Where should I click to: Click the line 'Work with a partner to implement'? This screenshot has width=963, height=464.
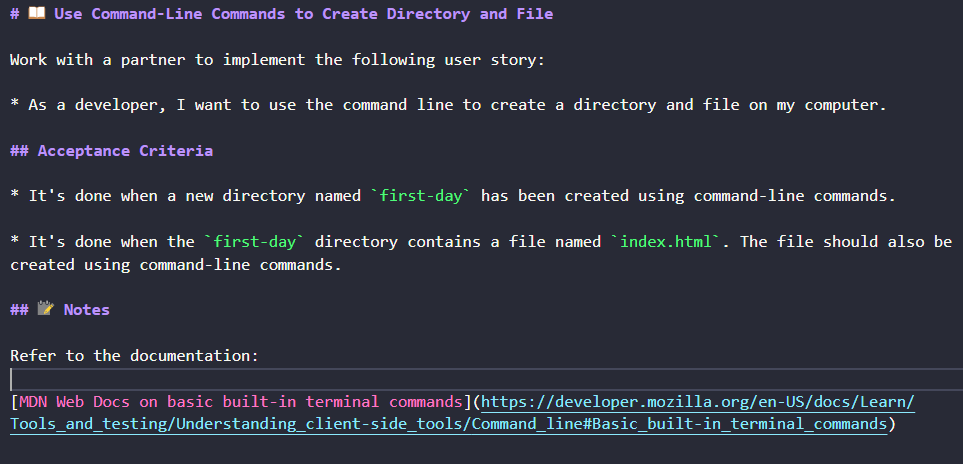tap(278, 60)
